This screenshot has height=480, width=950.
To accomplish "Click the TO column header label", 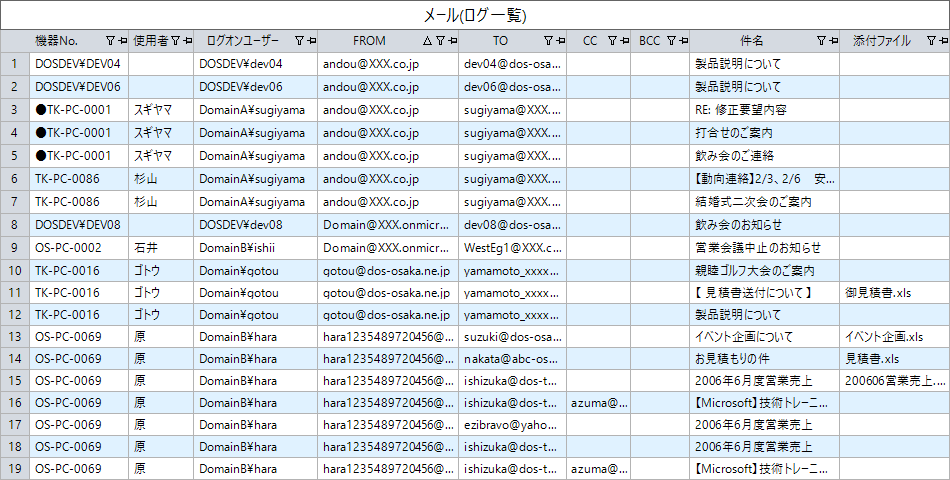I will click(x=500, y=41).
